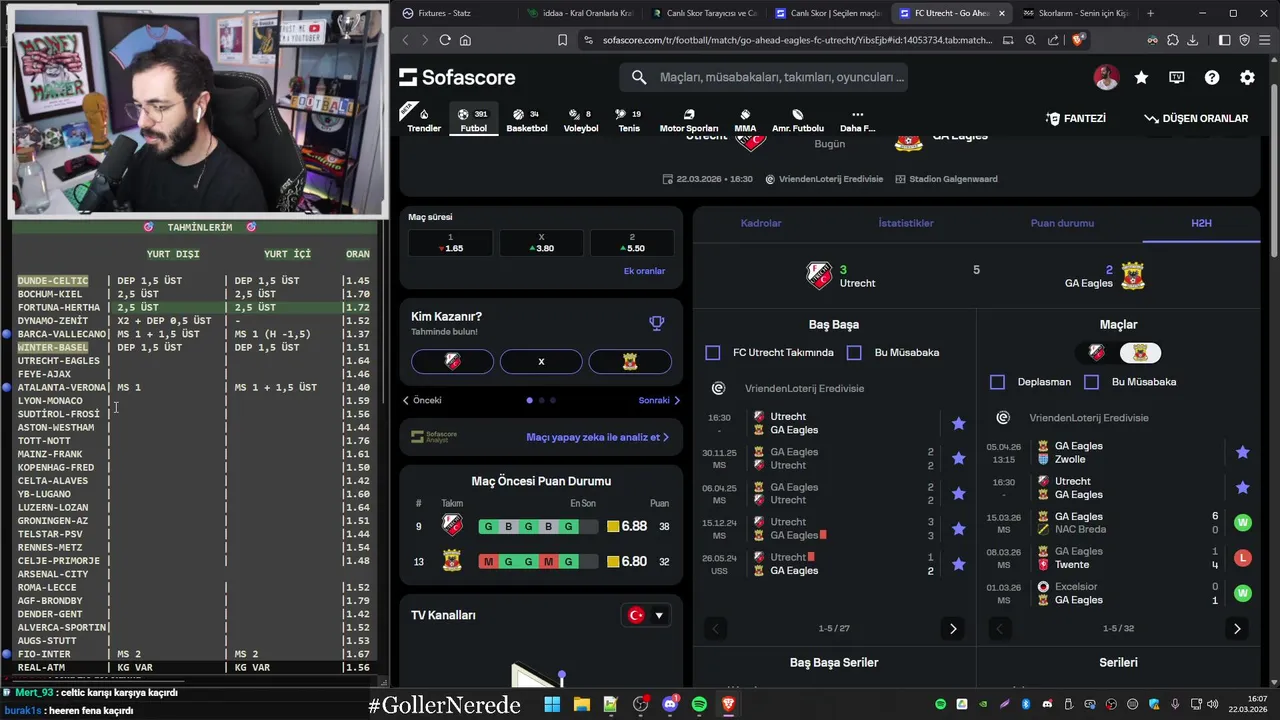The width and height of the screenshot is (1280, 720).
Task: Open Brave downloads icon
Action: pyautogui.click(x=1192, y=40)
